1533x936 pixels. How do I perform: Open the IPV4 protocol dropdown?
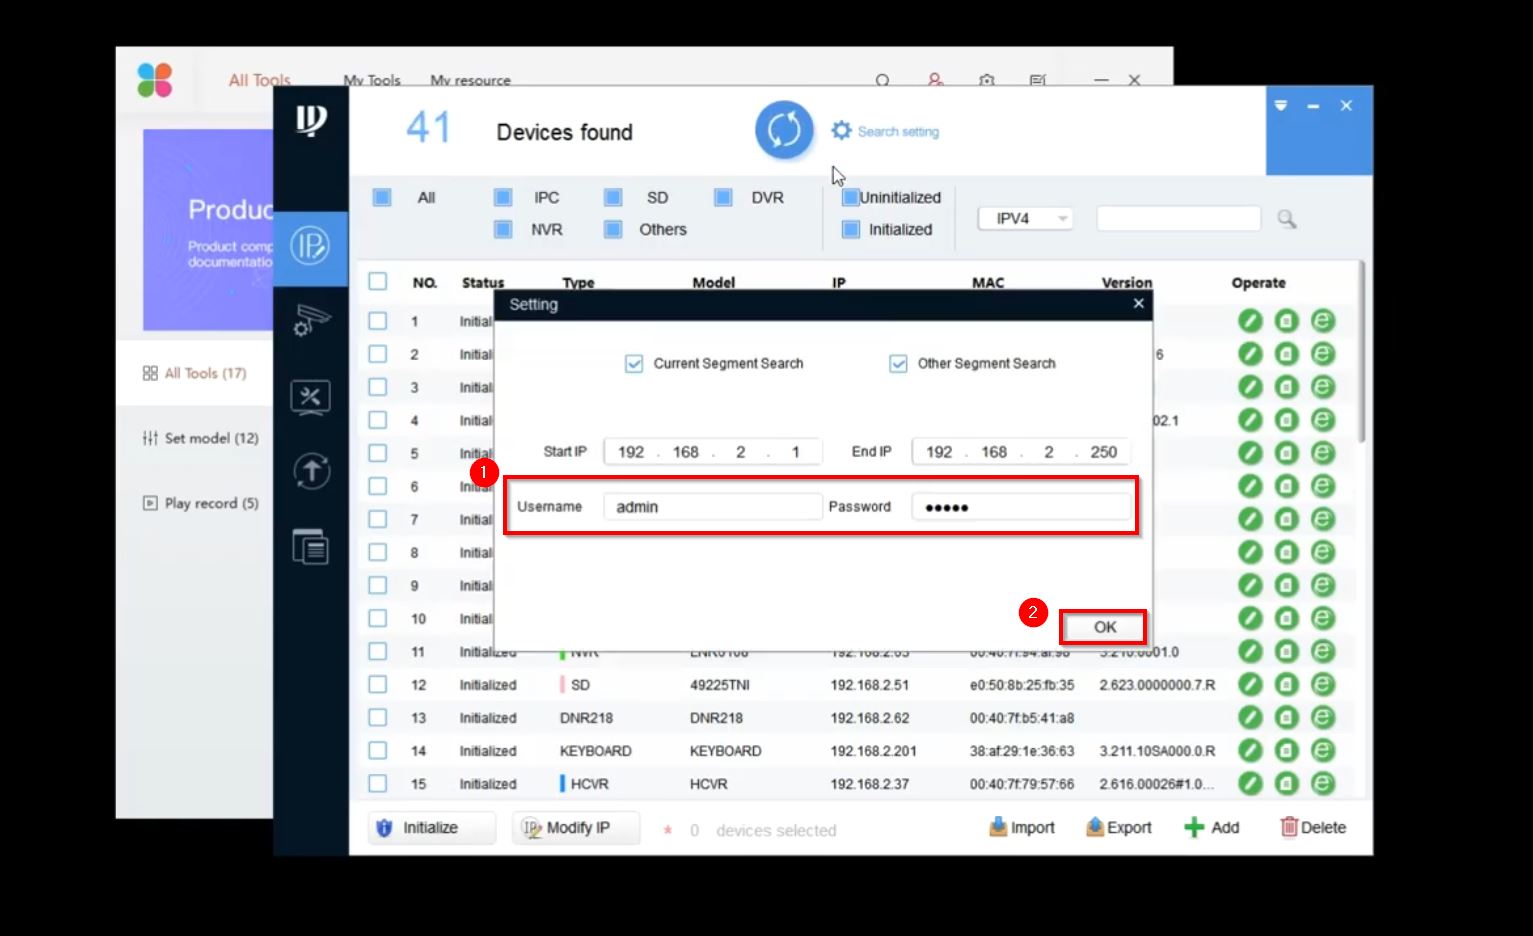(1025, 218)
